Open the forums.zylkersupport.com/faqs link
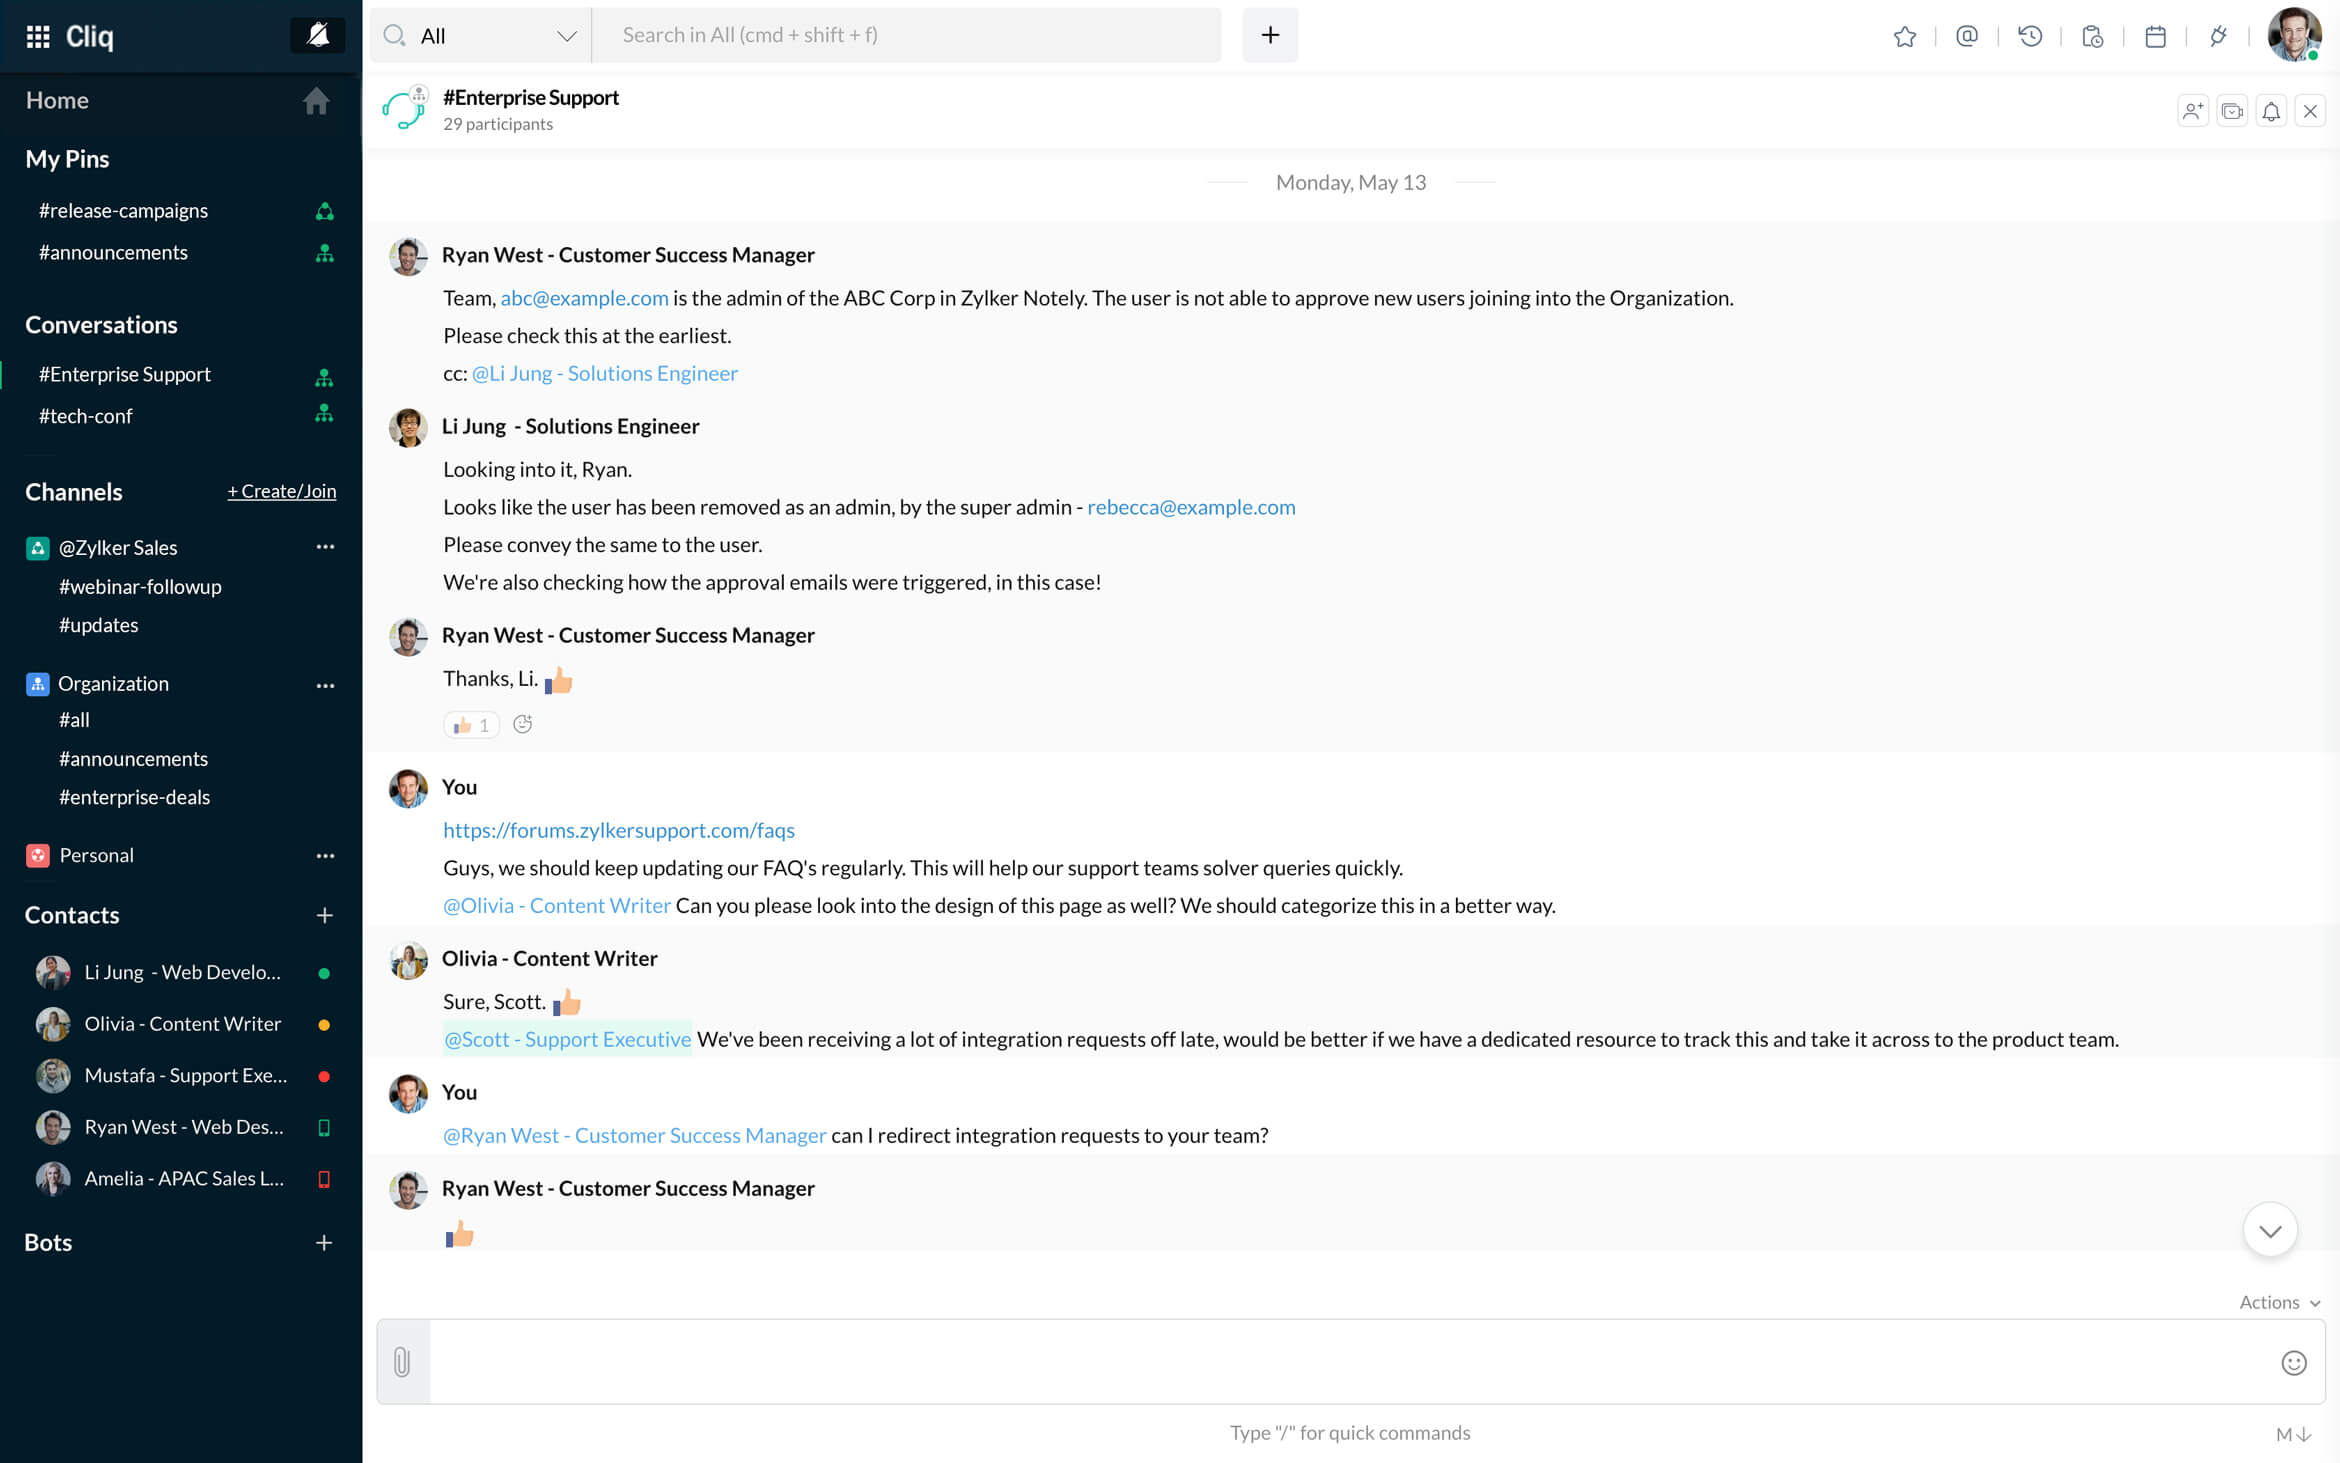 tap(618, 831)
